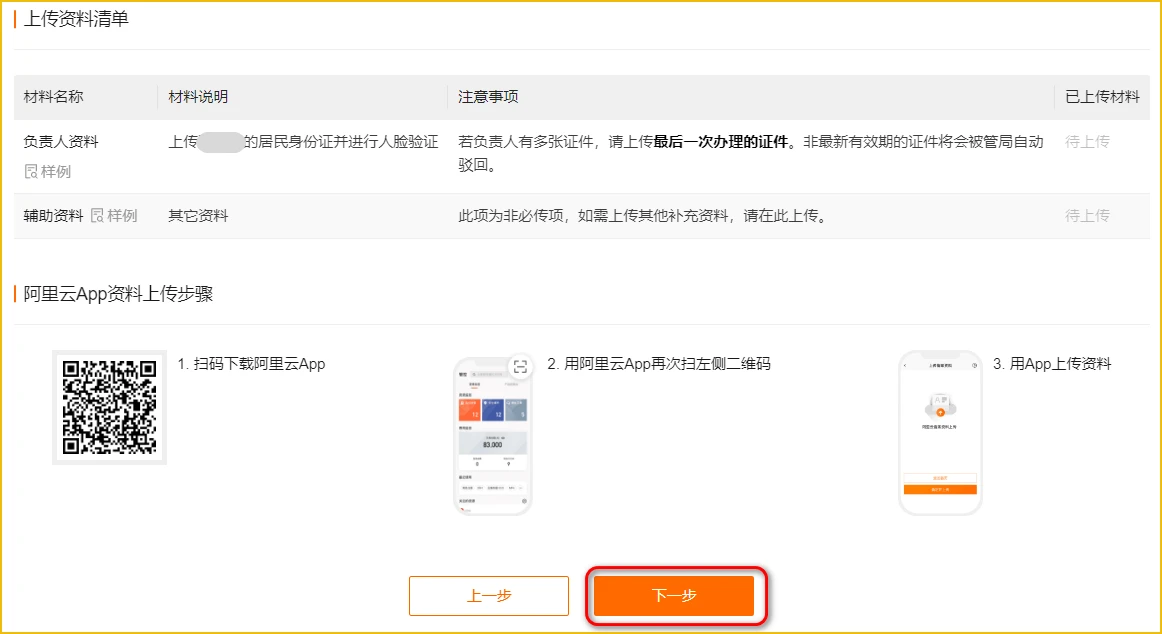Click the 上传资料清单 section heading
This screenshot has width=1162, height=634.
(x=76, y=19)
